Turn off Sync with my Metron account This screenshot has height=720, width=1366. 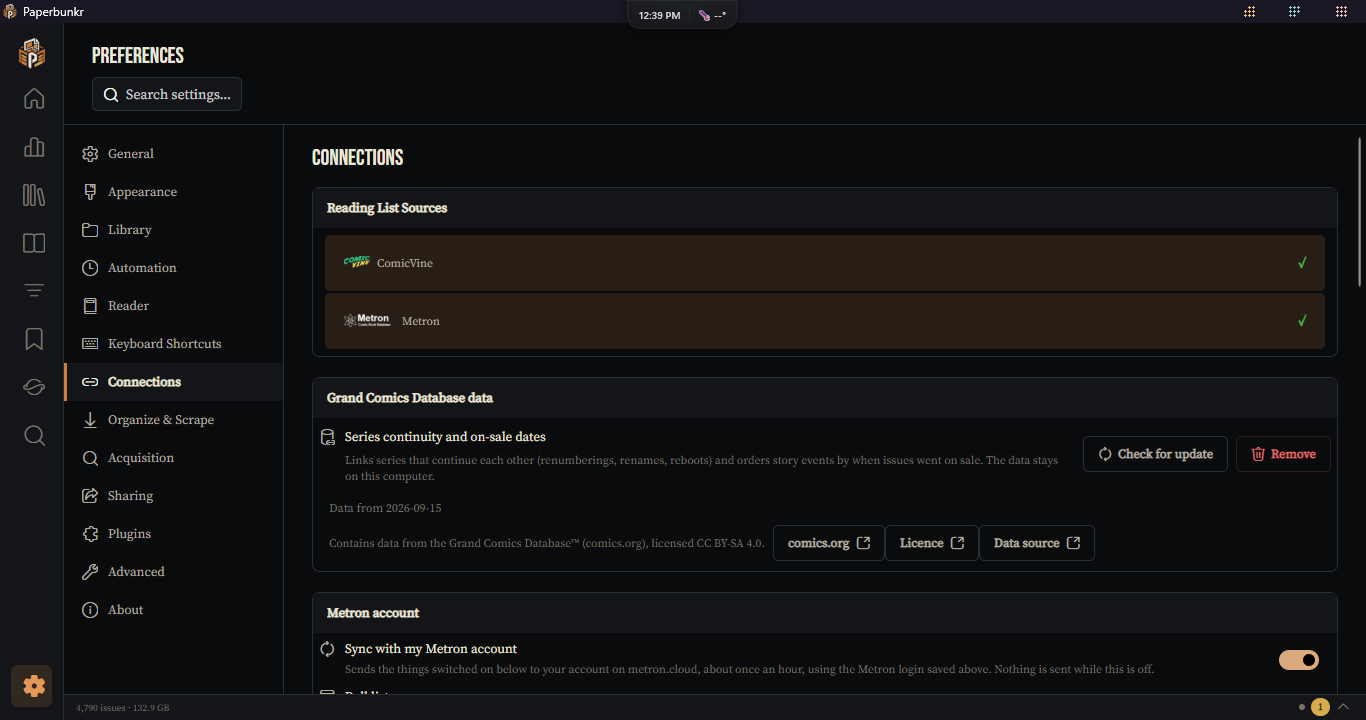[x=1299, y=660]
